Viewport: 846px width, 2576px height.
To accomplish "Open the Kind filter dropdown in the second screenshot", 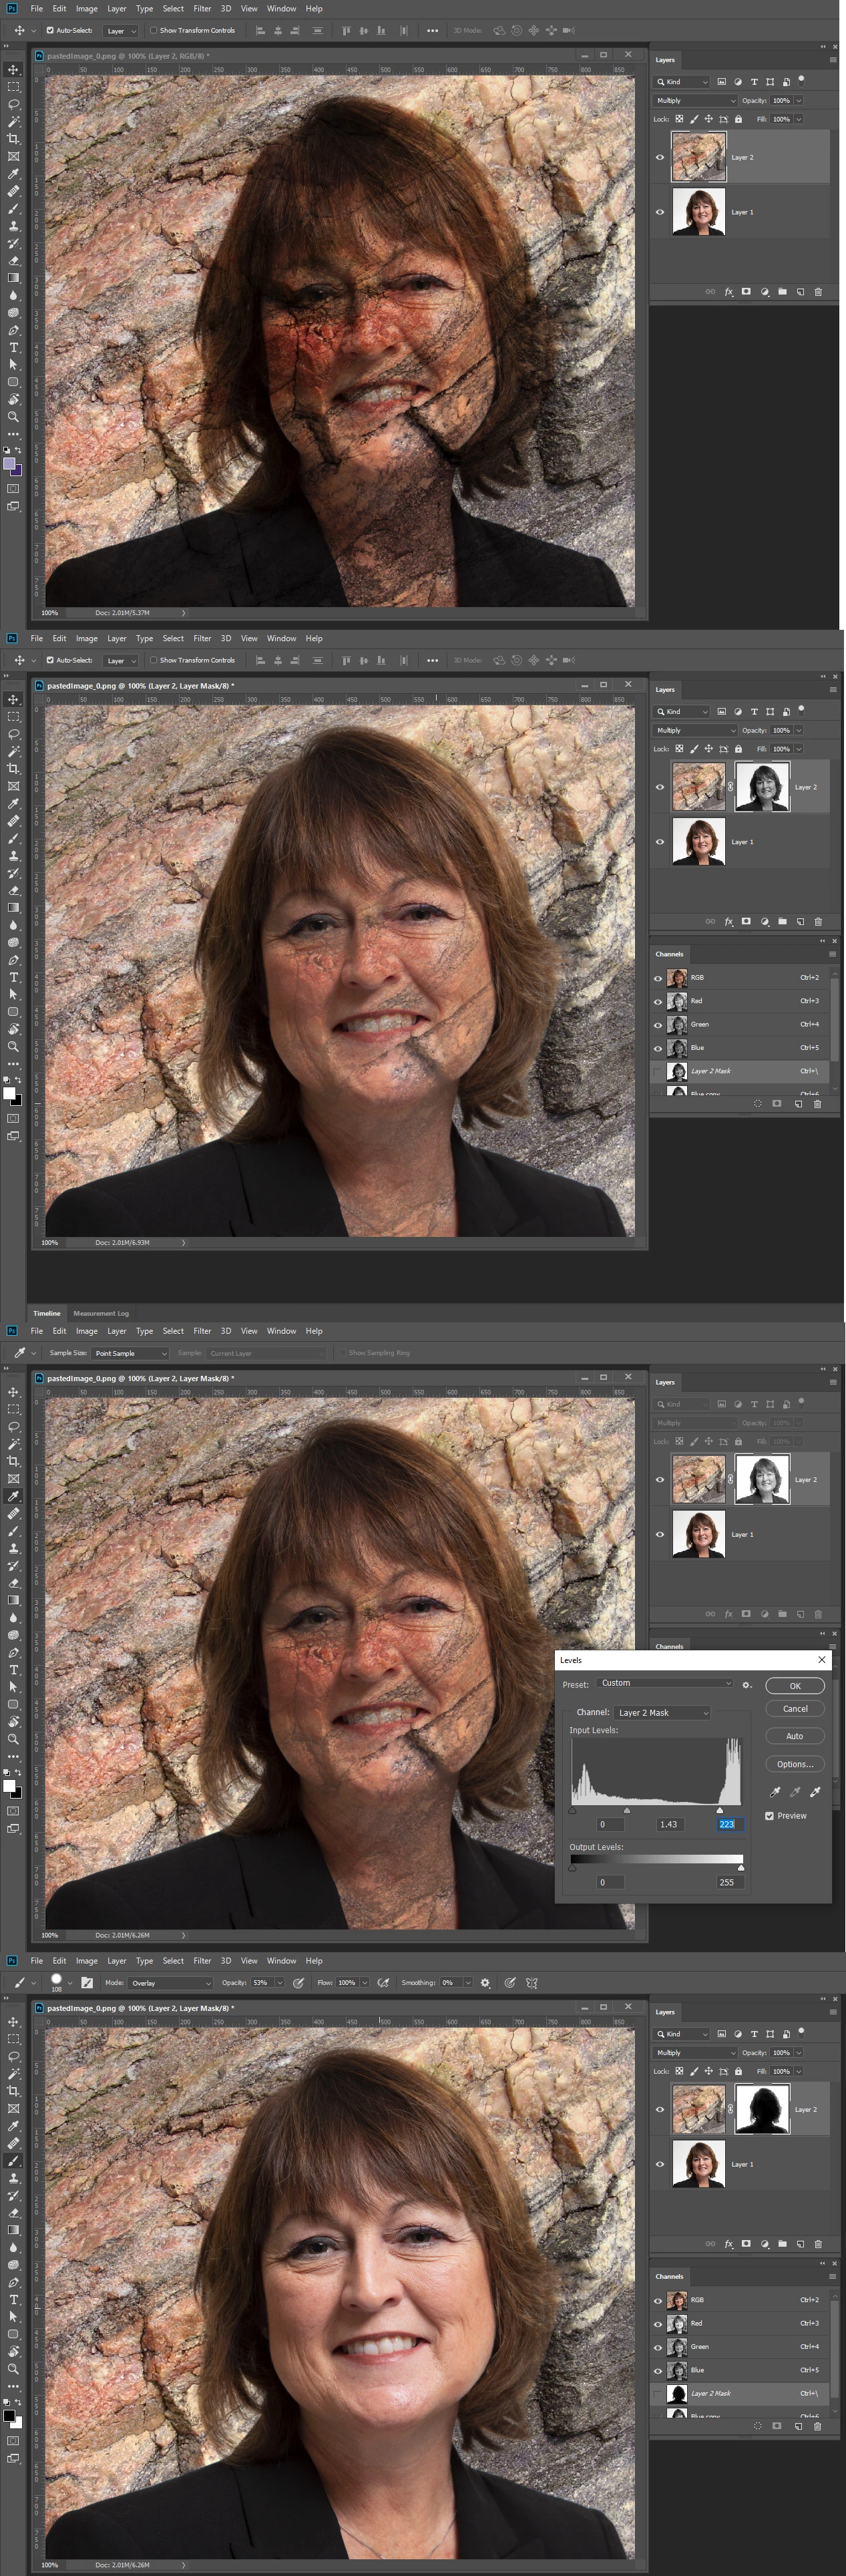I will (682, 712).
